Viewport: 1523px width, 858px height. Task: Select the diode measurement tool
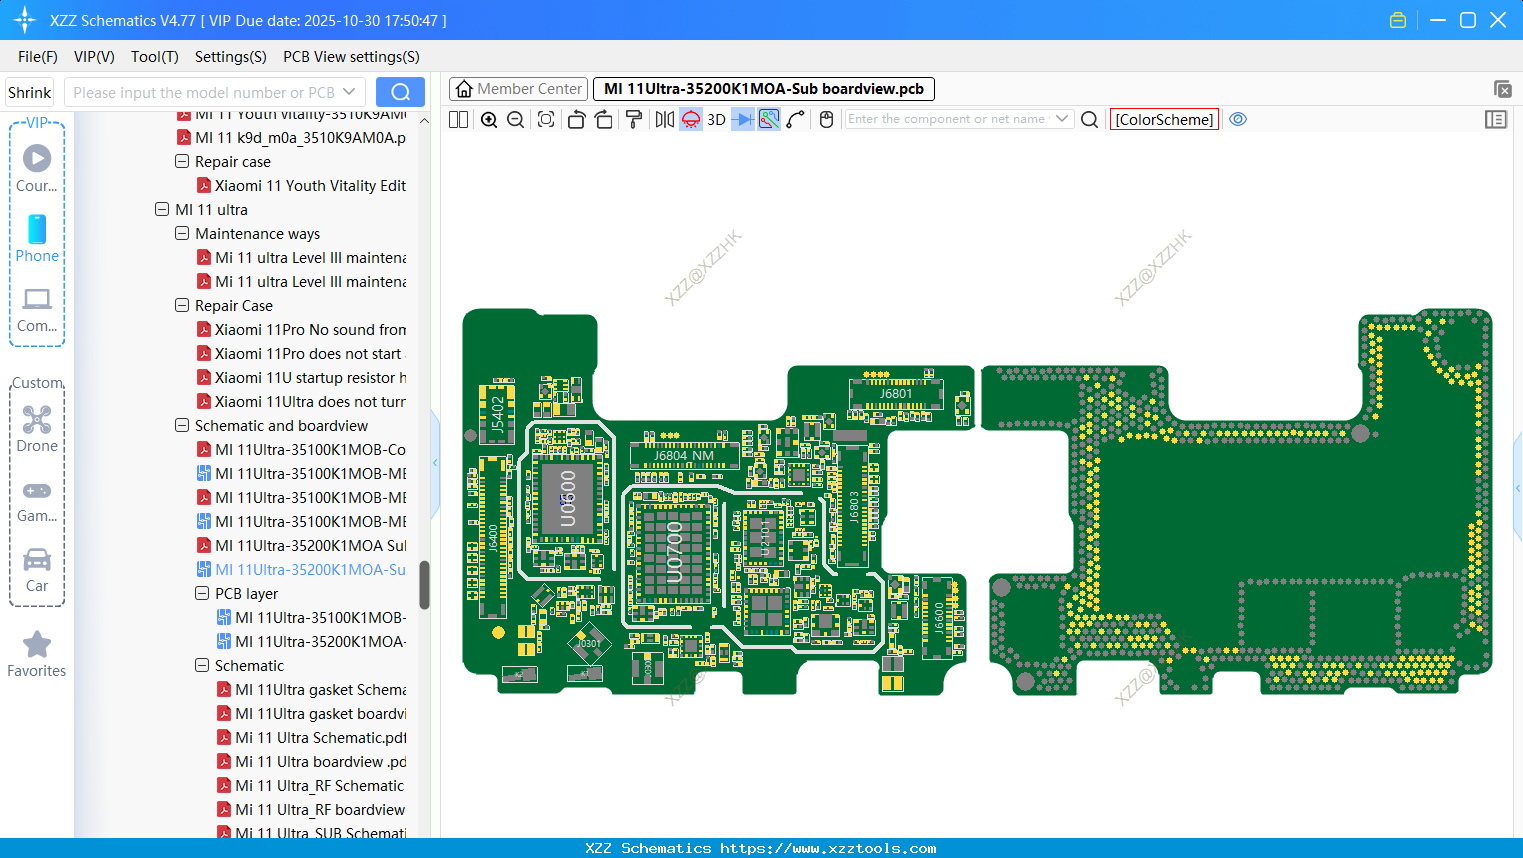point(742,119)
